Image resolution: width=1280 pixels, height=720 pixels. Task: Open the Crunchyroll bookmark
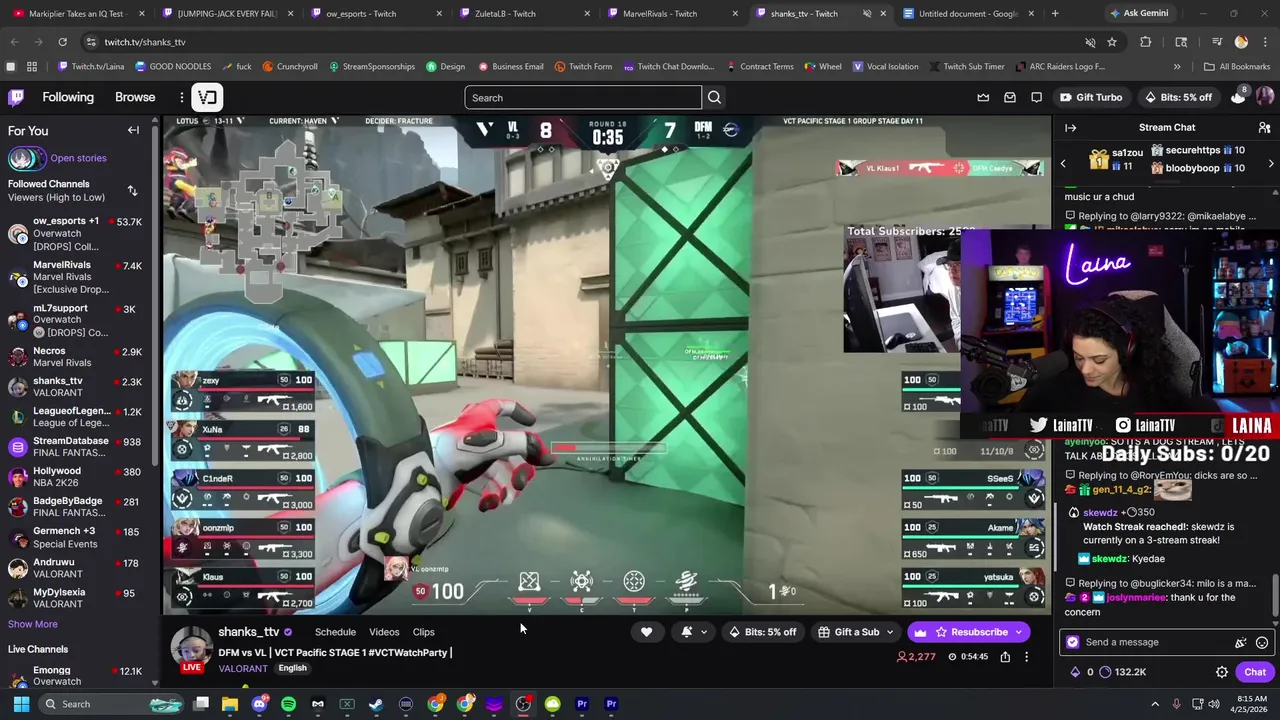pyautogui.click(x=290, y=67)
